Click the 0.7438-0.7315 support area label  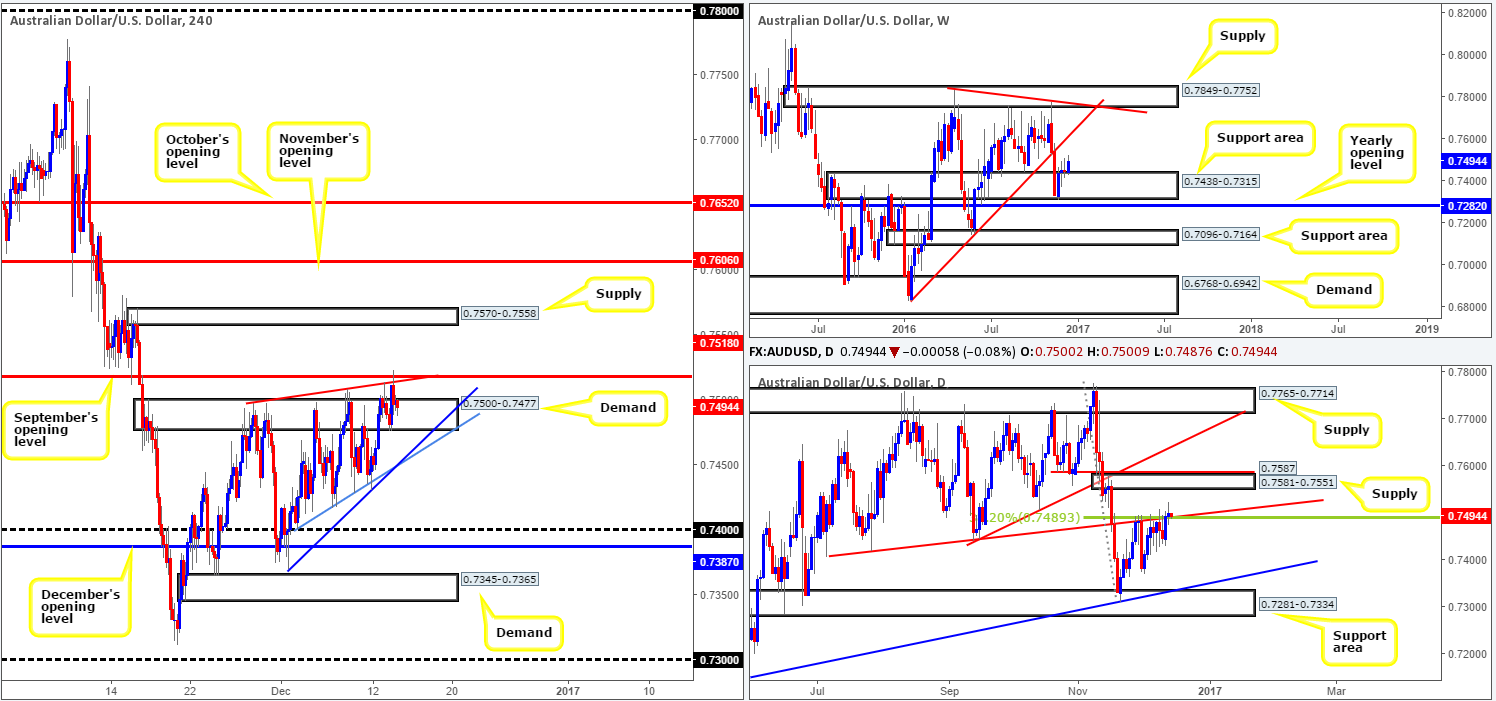[x=1223, y=183]
